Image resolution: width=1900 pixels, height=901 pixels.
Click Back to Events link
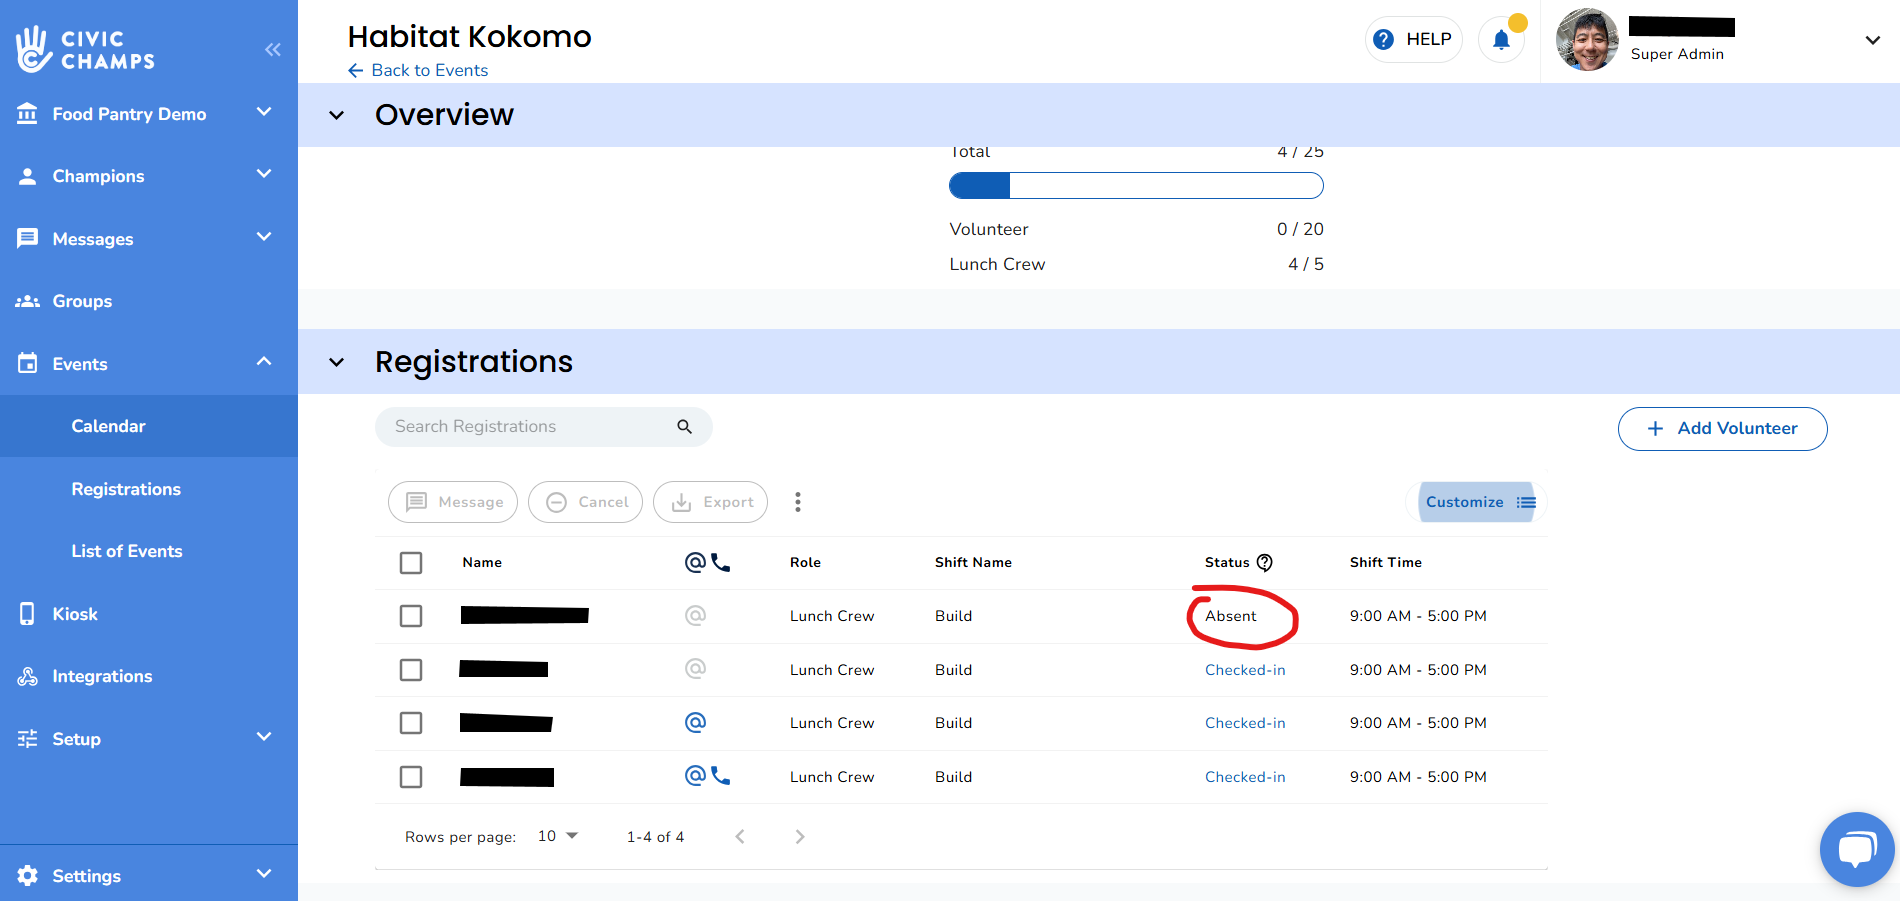point(418,70)
